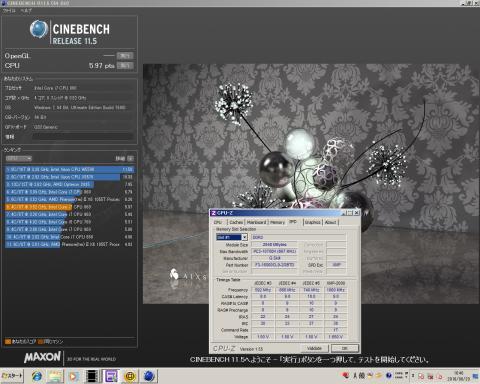Click the MAXON logo at bottom left
The width and height of the screenshot is (480, 384).
point(42,357)
